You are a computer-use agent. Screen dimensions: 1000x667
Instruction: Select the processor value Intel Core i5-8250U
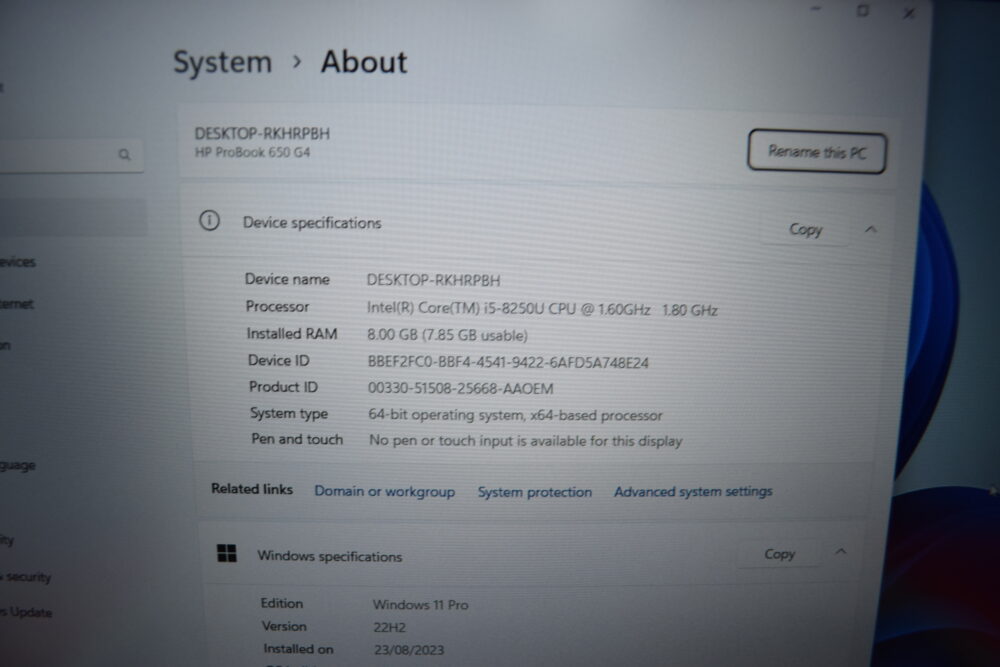542,309
